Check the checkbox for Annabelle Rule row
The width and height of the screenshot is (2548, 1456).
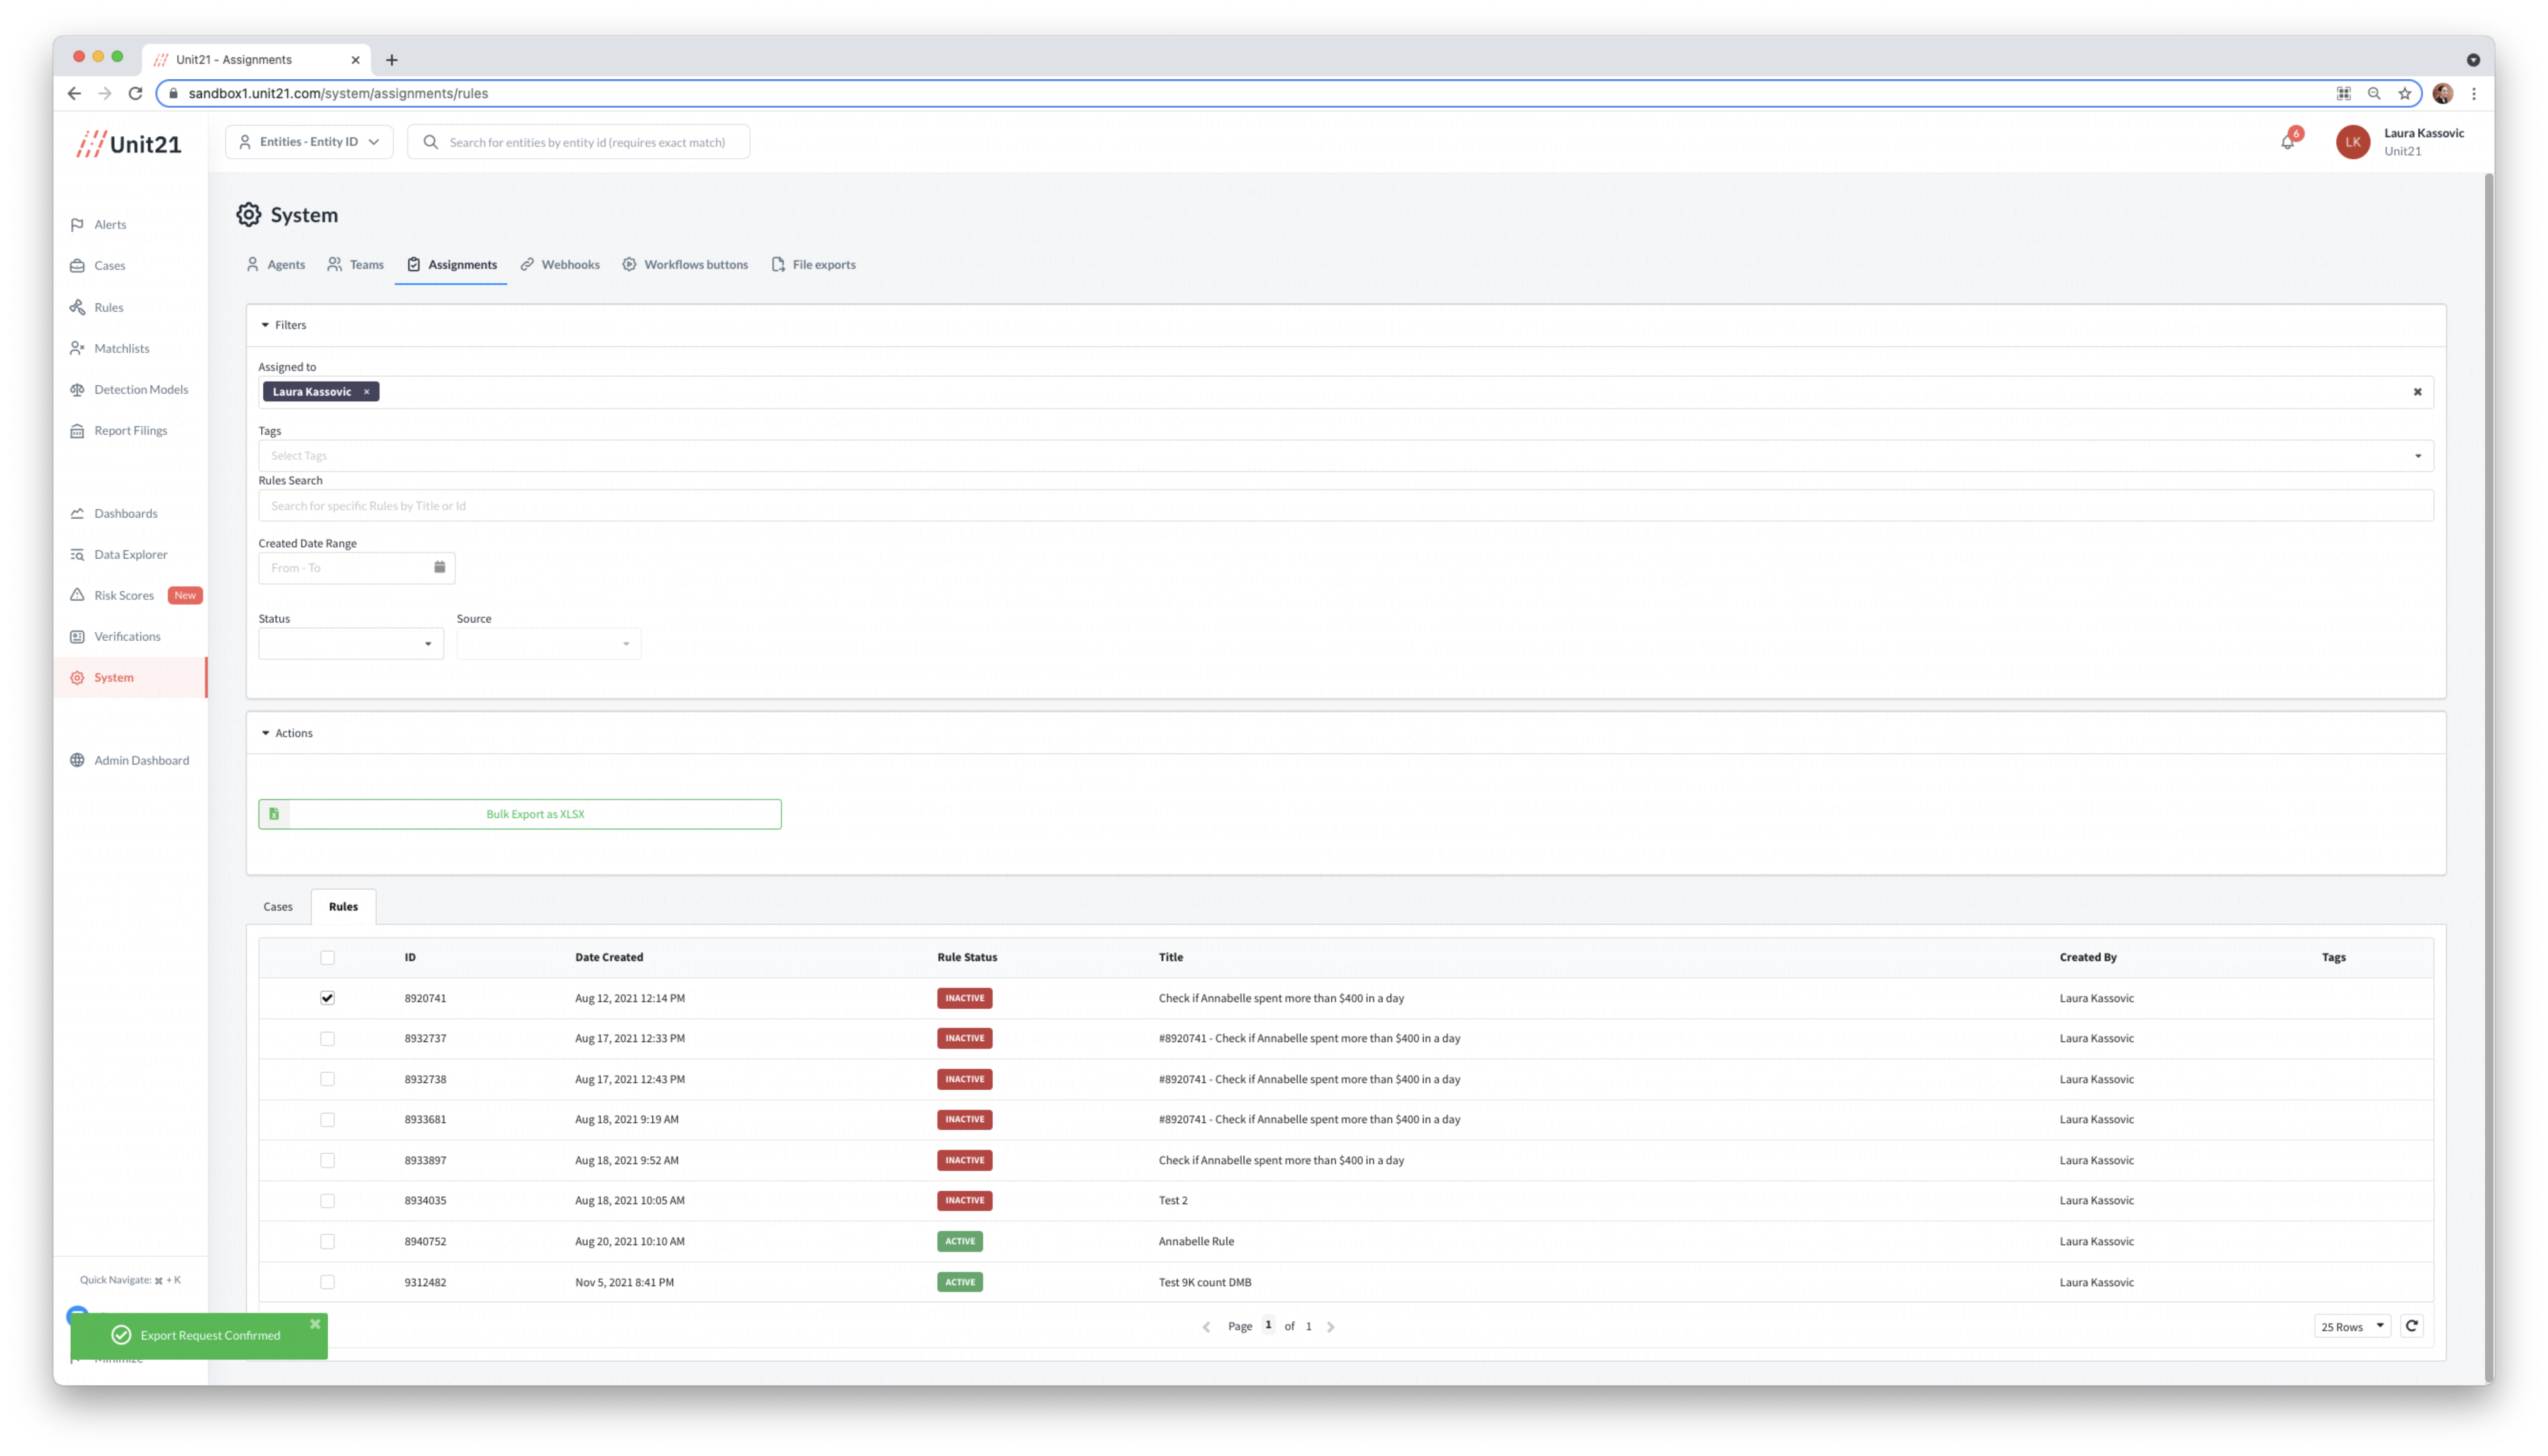click(327, 1241)
